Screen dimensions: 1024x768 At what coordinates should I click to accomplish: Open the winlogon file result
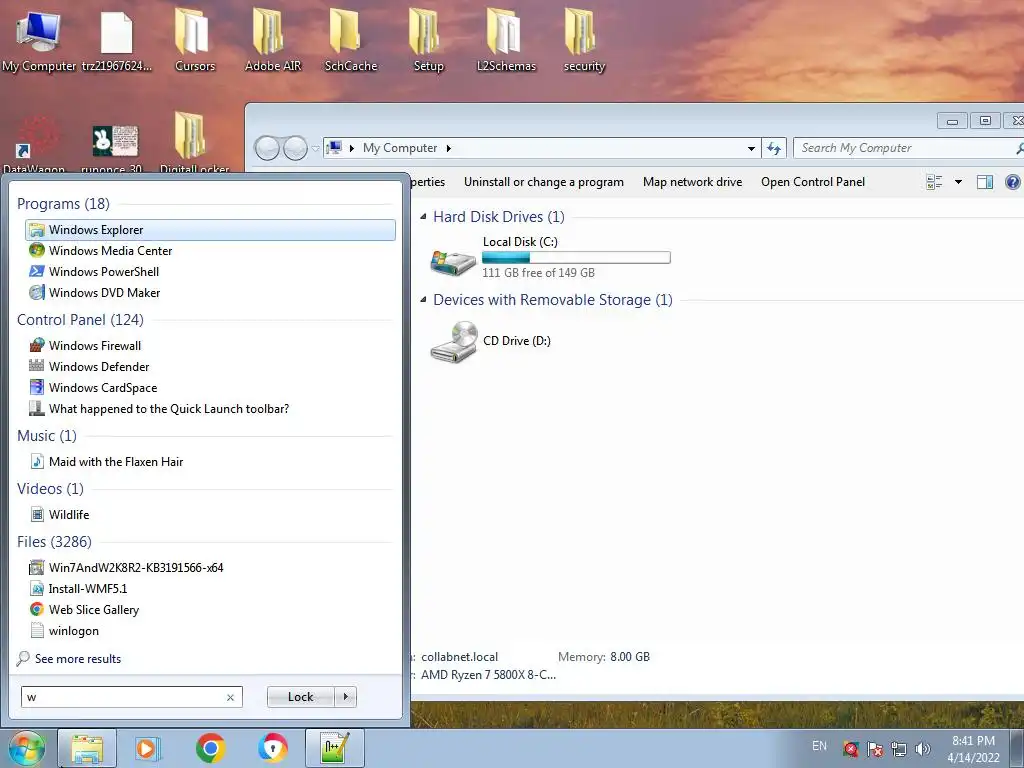click(x=210, y=631)
